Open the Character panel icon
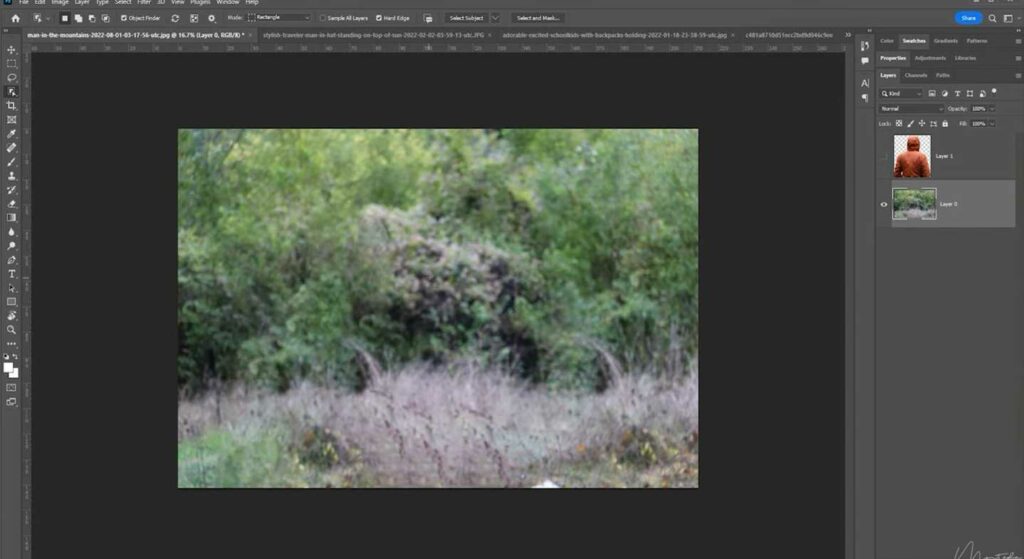The height and width of the screenshot is (559, 1024). click(865, 83)
